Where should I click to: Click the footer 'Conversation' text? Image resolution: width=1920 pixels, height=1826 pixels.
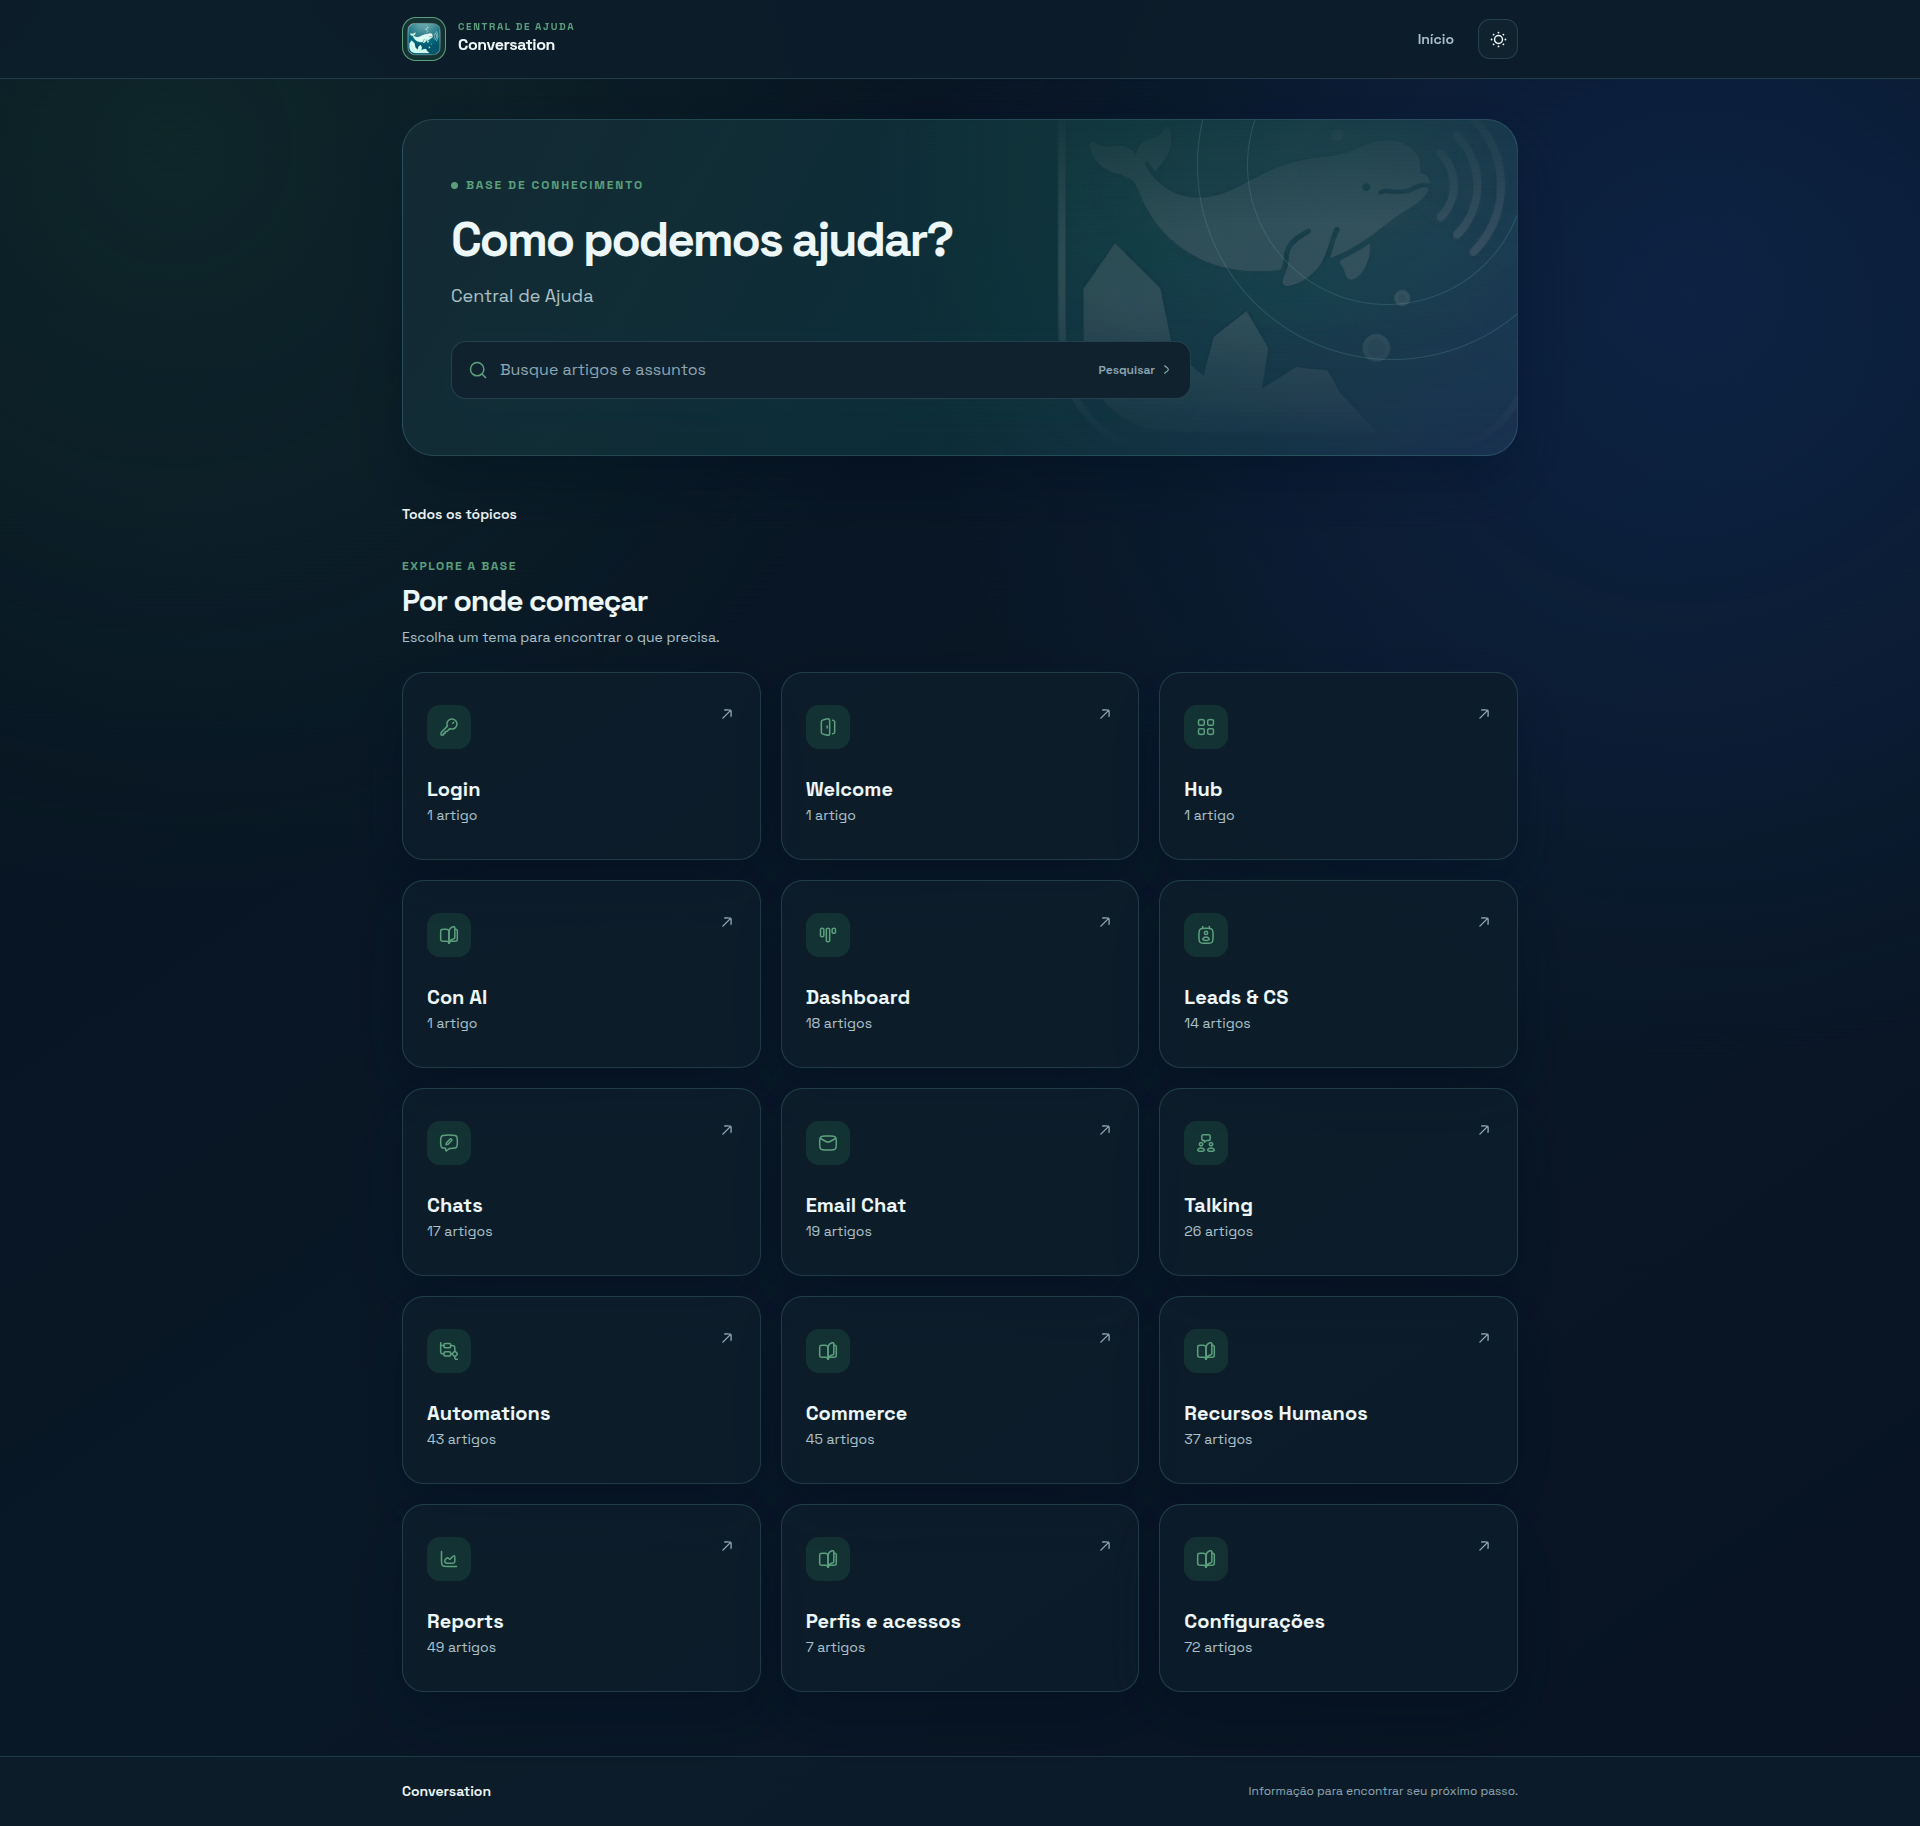click(x=446, y=1791)
